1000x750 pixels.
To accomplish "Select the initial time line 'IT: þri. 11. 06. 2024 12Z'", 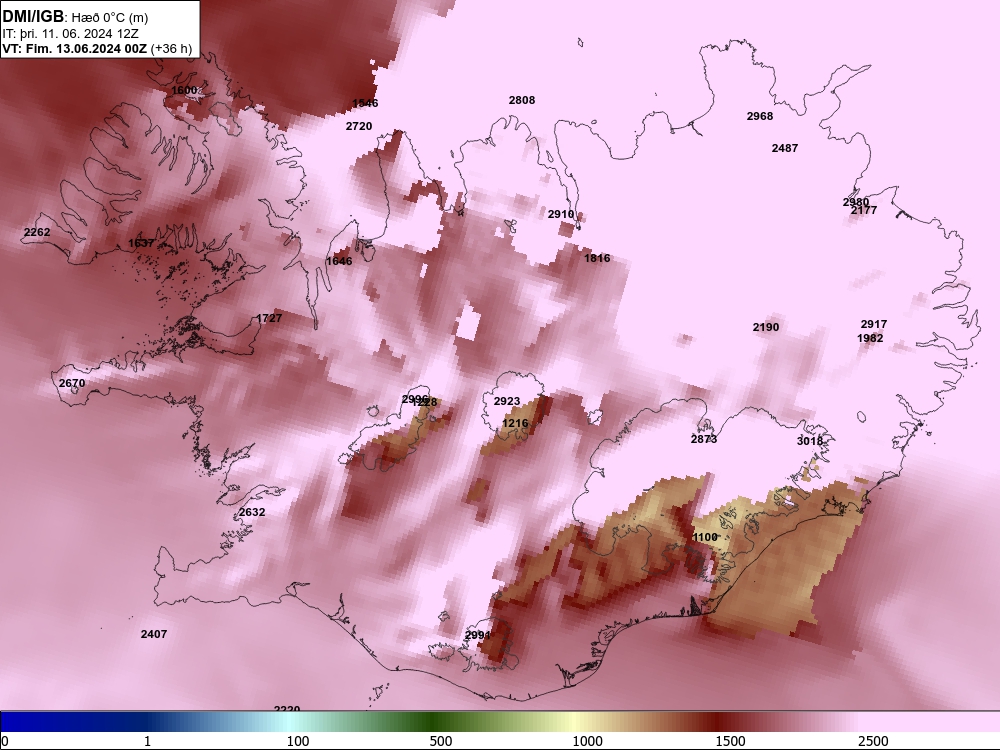I will 70,34.
